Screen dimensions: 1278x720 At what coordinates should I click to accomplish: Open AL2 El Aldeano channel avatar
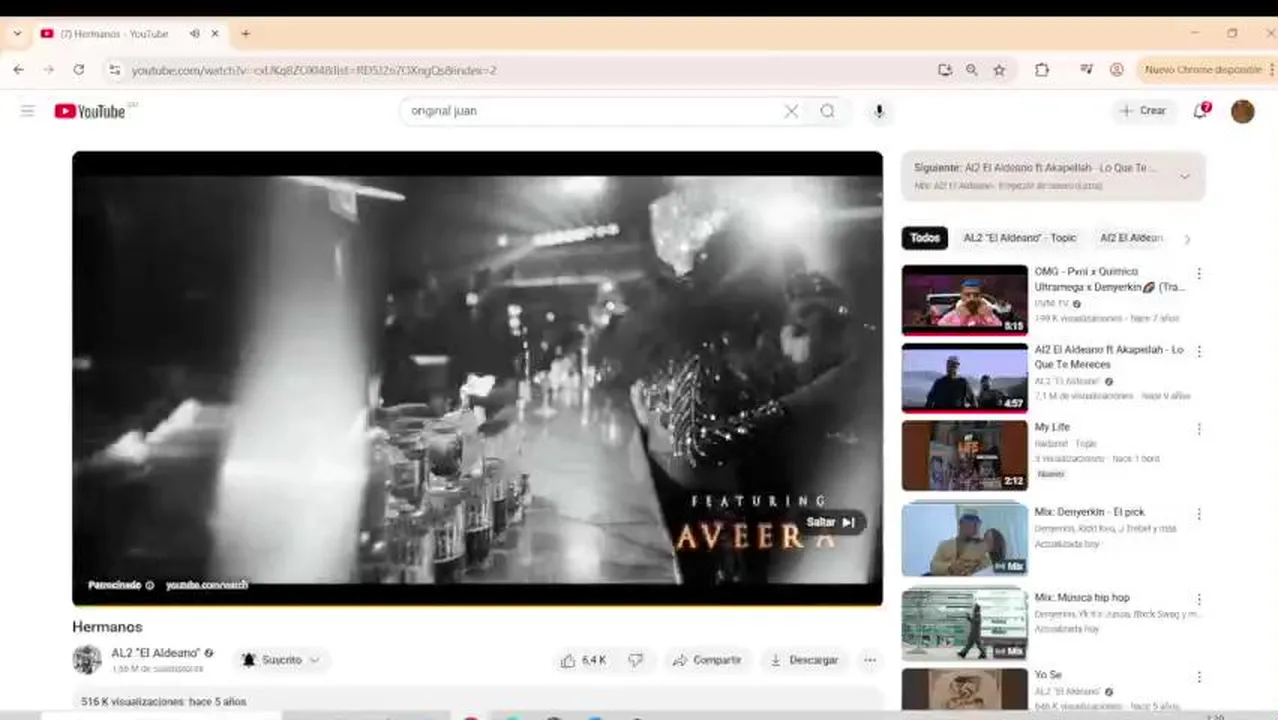[87, 660]
